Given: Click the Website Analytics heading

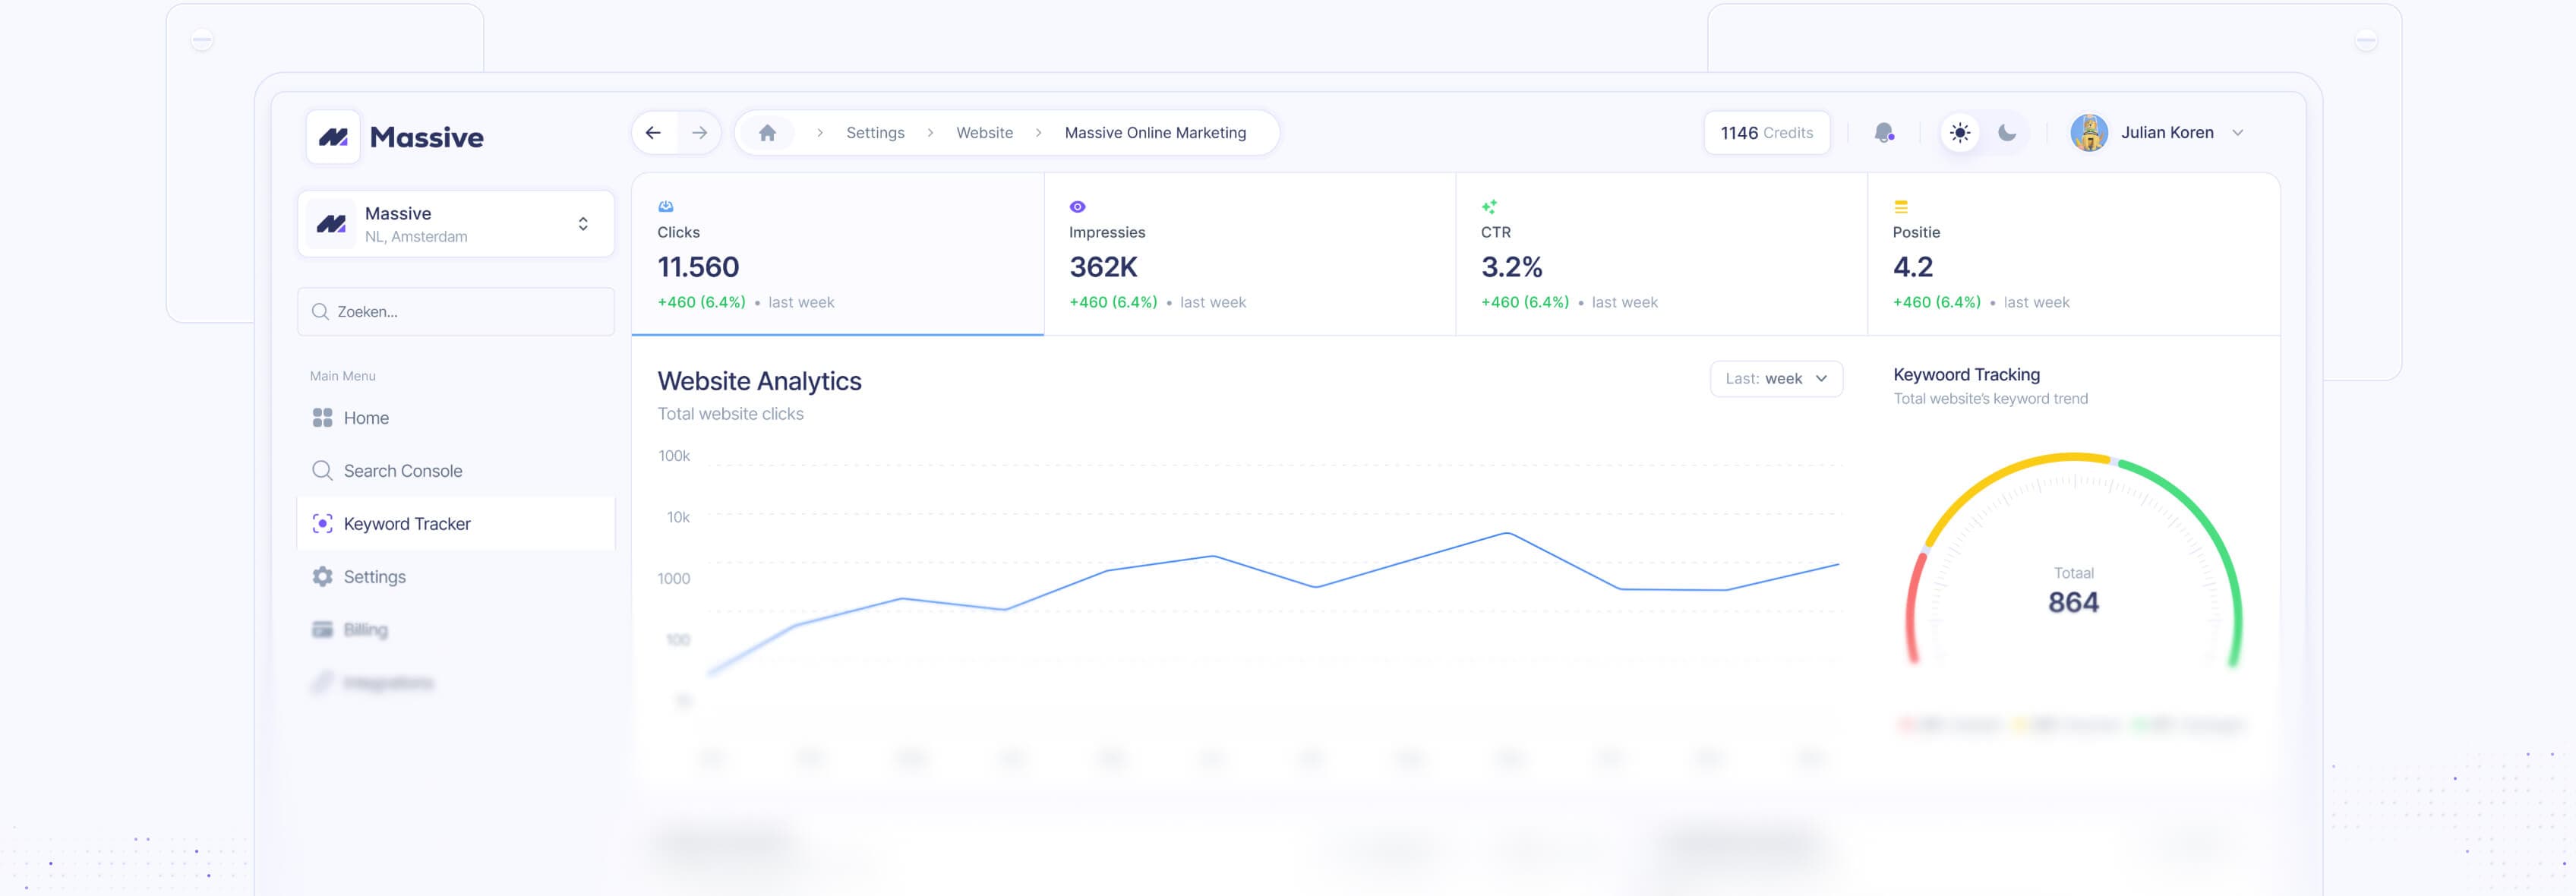Looking at the screenshot, I should (x=759, y=381).
